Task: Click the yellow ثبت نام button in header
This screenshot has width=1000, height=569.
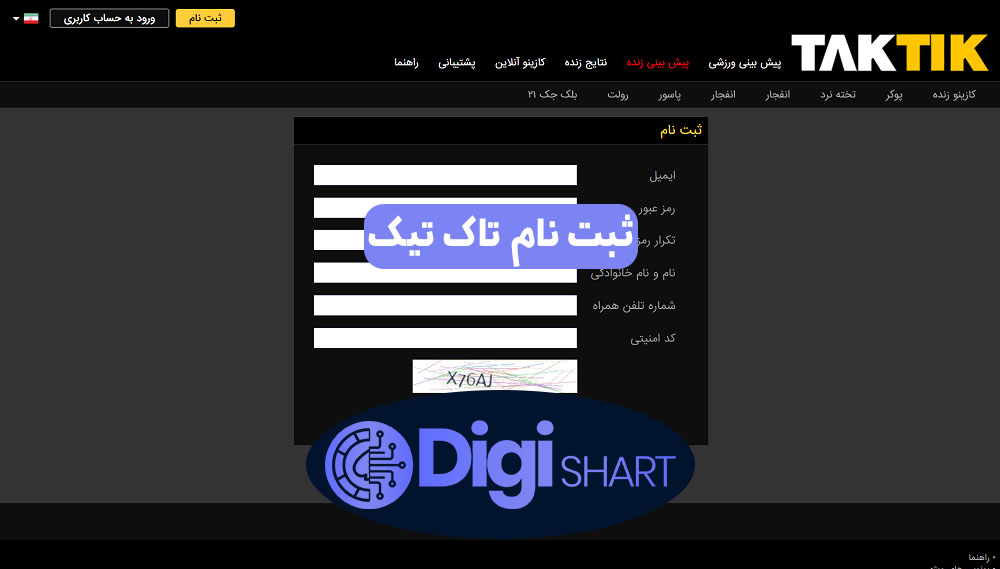Action: (205, 18)
